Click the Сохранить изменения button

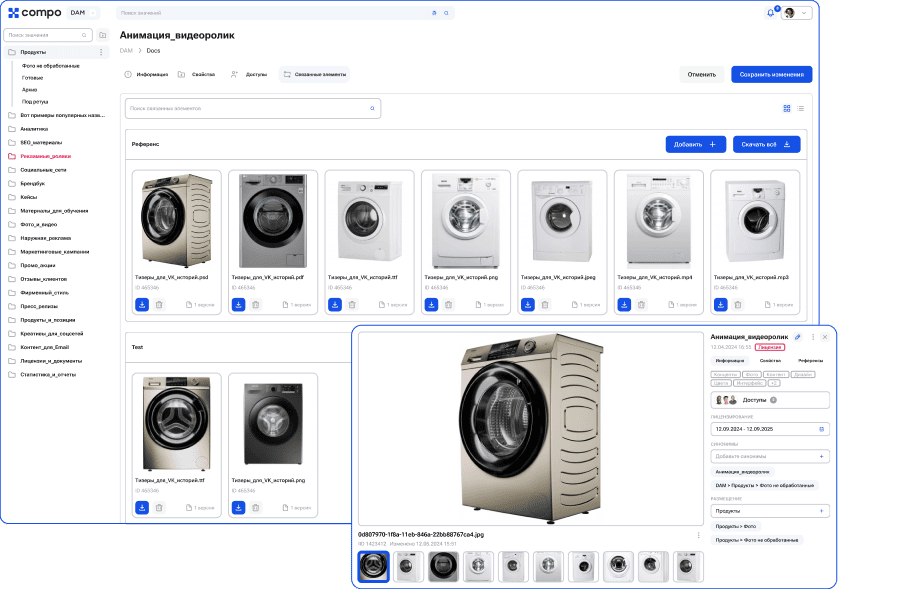(771, 74)
